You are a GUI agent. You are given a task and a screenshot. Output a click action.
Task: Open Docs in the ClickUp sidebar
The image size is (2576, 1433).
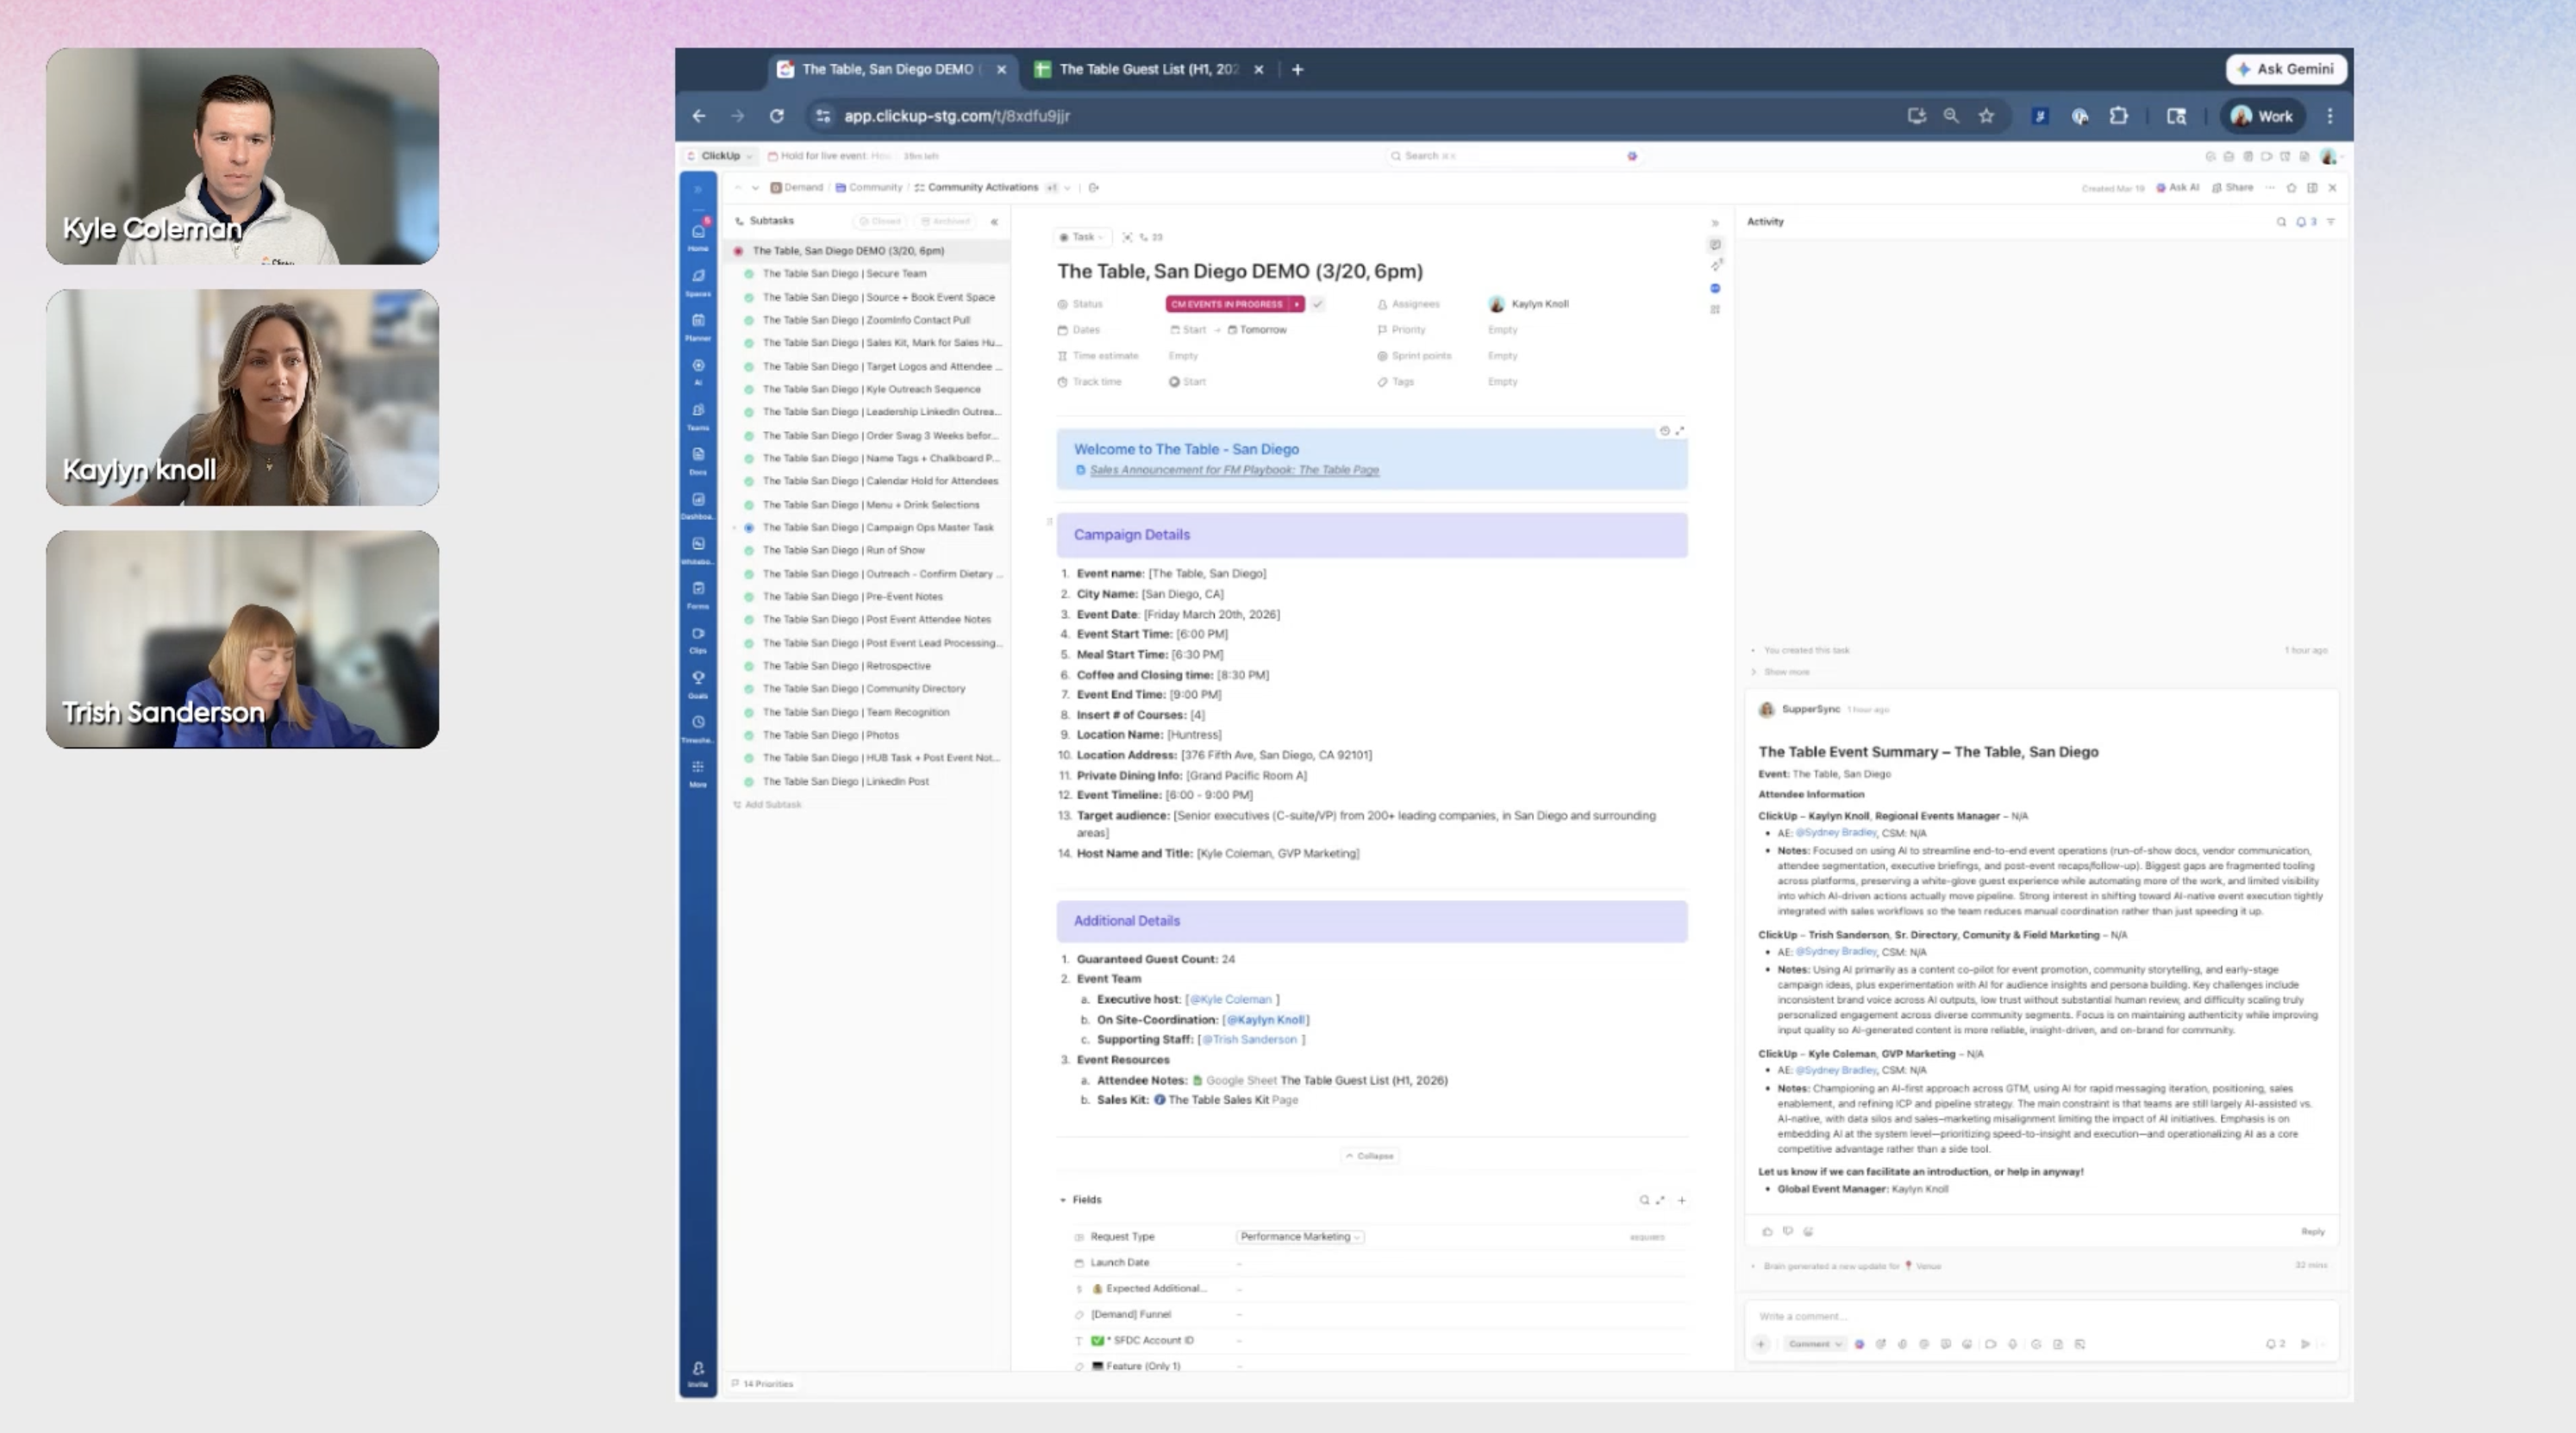[x=698, y=460]
